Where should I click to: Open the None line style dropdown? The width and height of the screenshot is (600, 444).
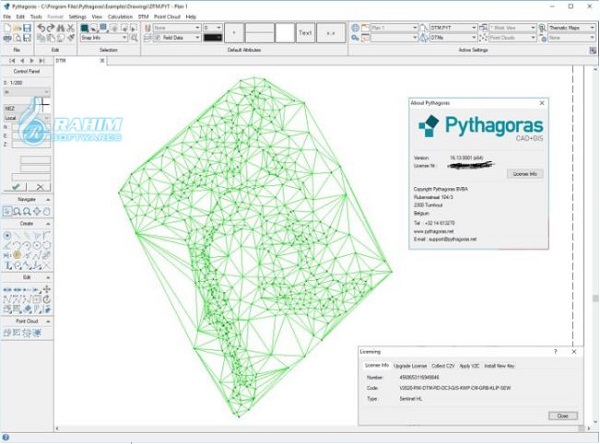pos(177,28)
